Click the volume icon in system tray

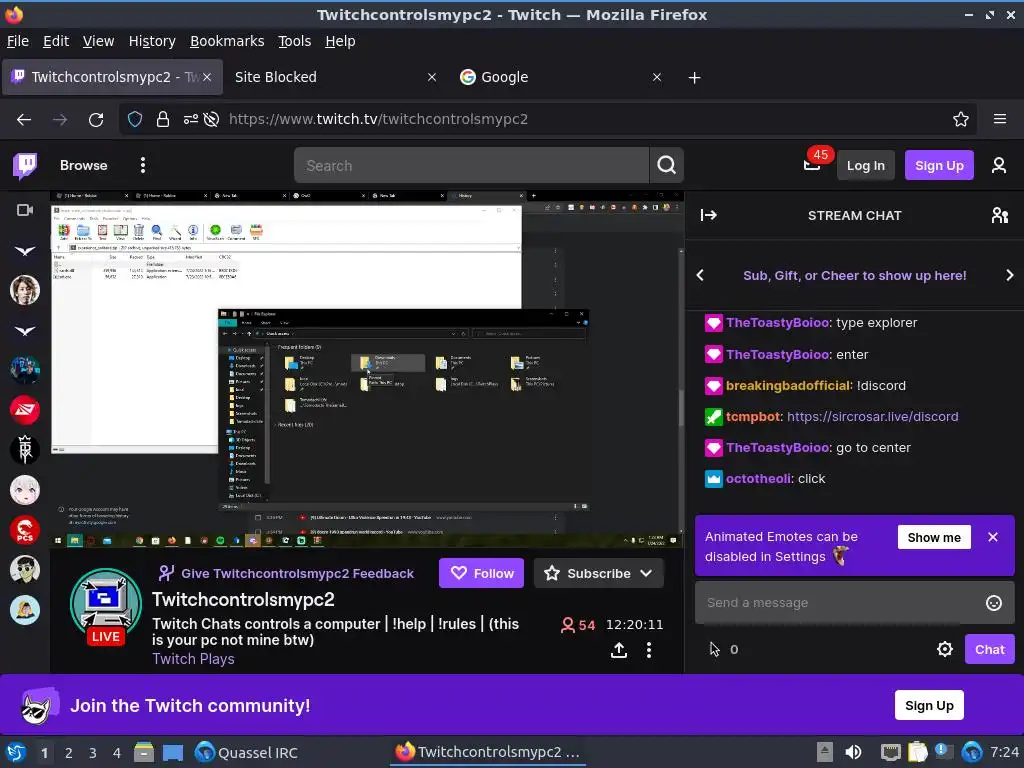click(x=853, y=752)
